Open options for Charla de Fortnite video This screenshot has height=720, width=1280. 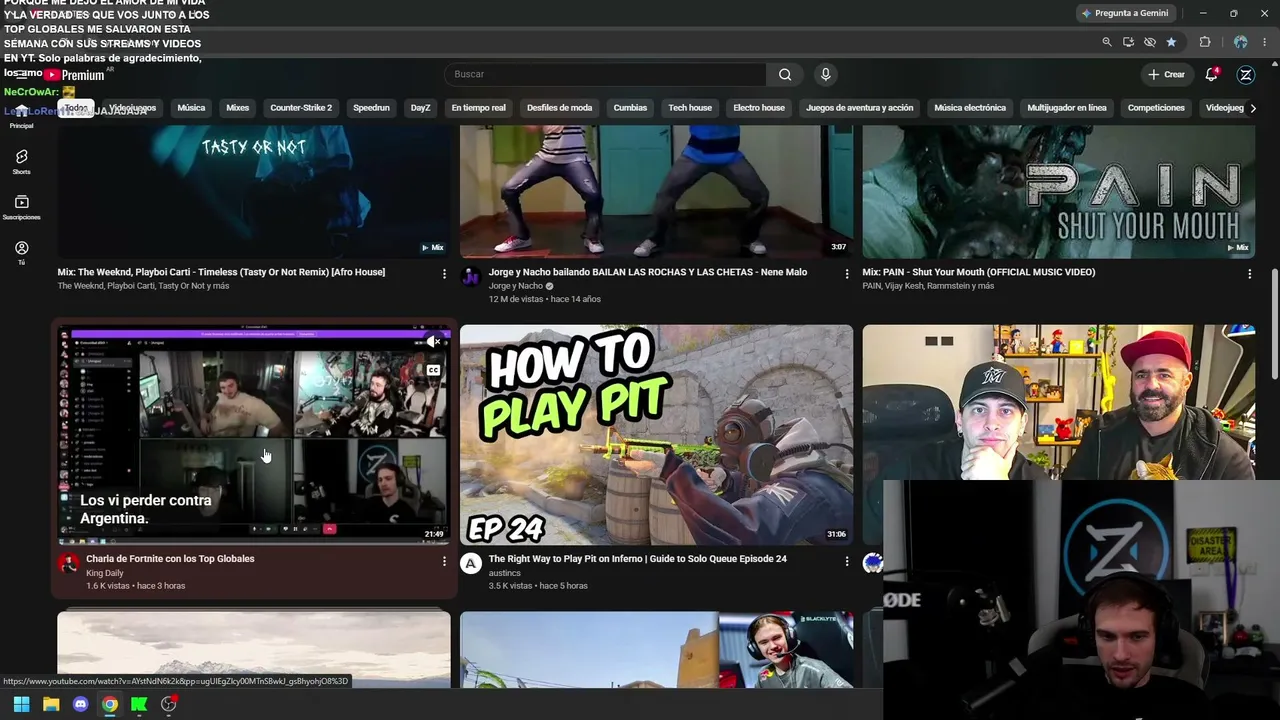tap(444, 561)
